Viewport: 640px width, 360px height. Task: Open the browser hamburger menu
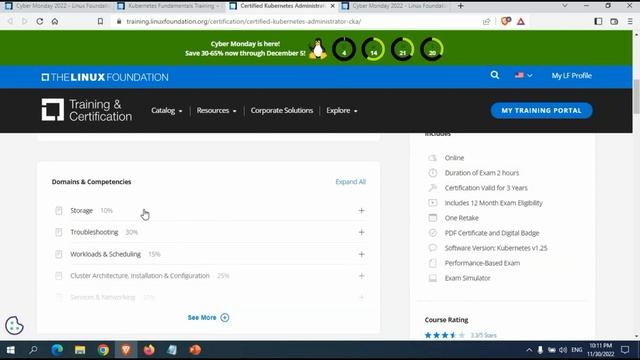click(x=630, y=21)
